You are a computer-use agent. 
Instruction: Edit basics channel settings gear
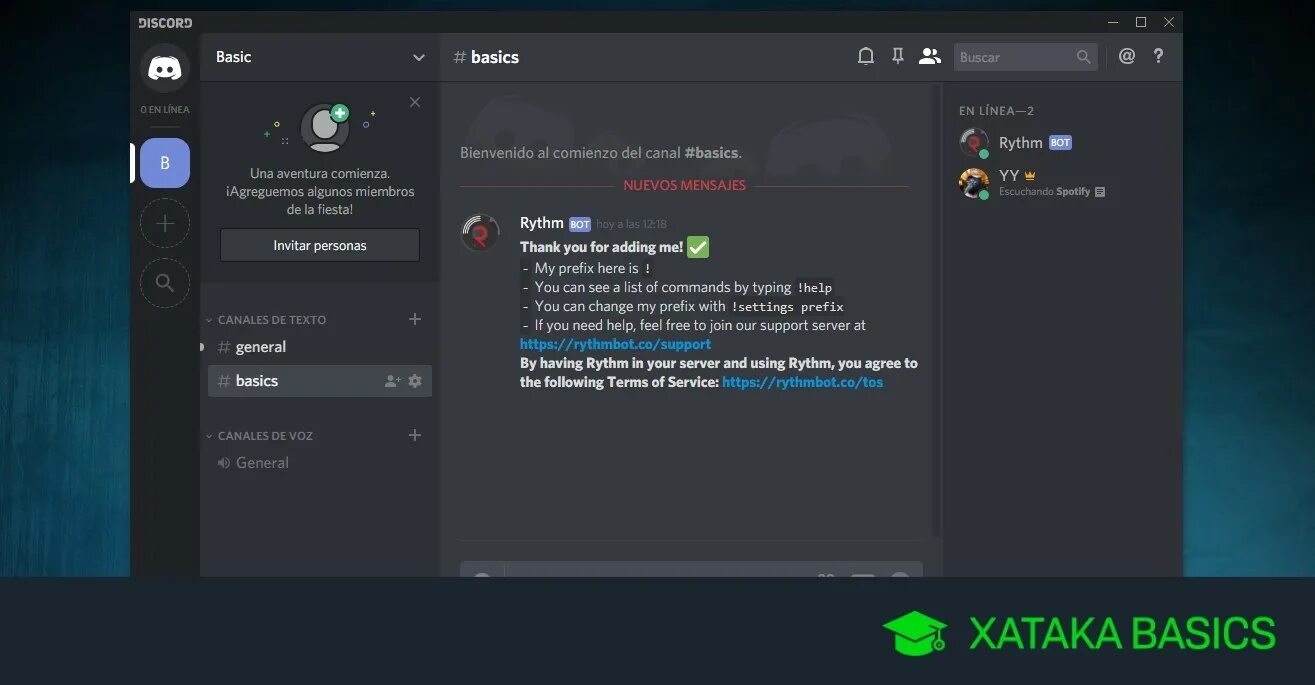(415, 381)
